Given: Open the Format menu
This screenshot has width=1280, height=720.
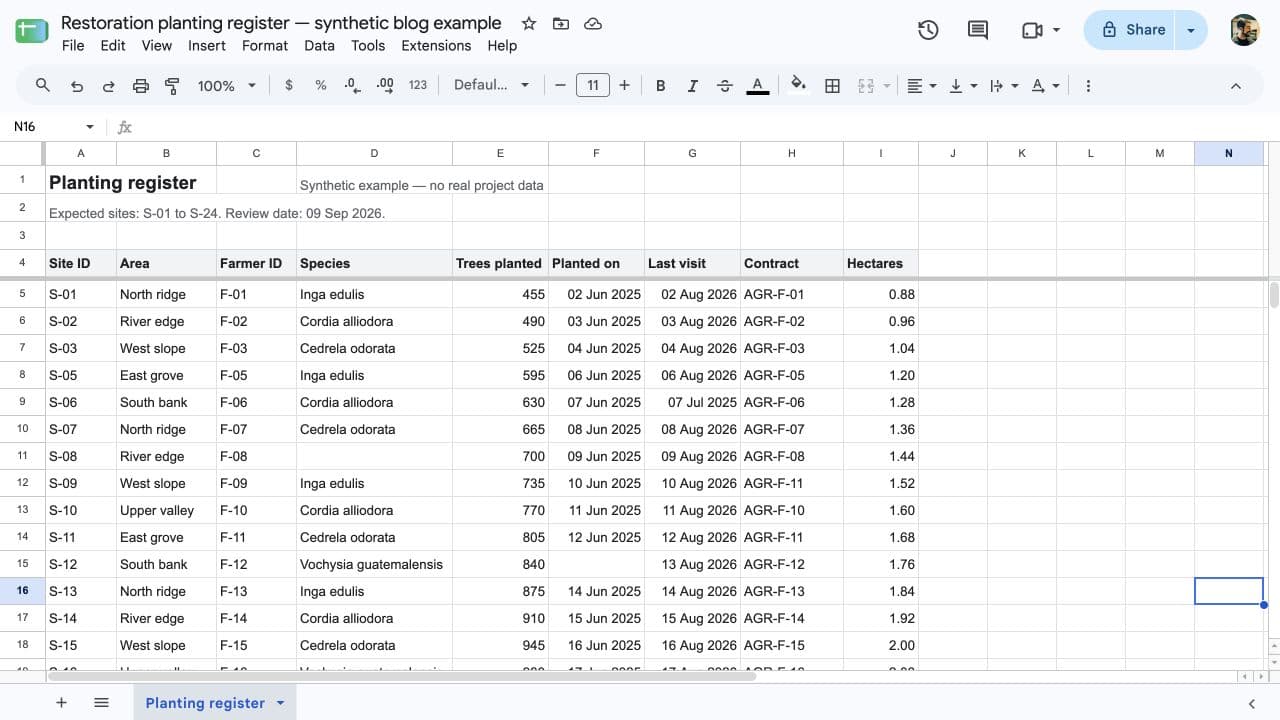Looking at the screenshot, I should click(265, 45).
